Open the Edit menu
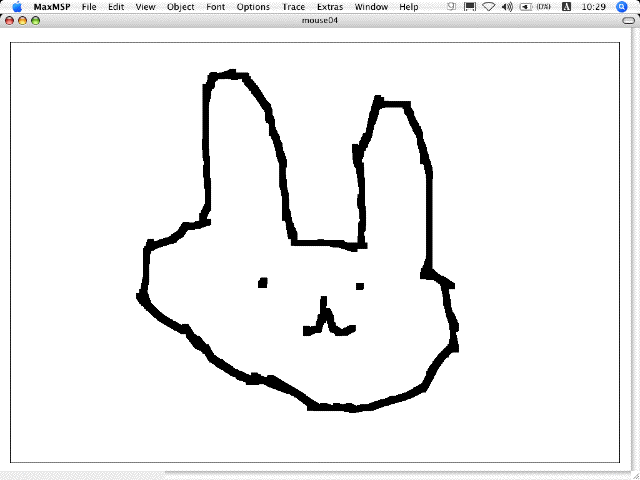This screenshot has height=480, width=640. tap(116, 7)
